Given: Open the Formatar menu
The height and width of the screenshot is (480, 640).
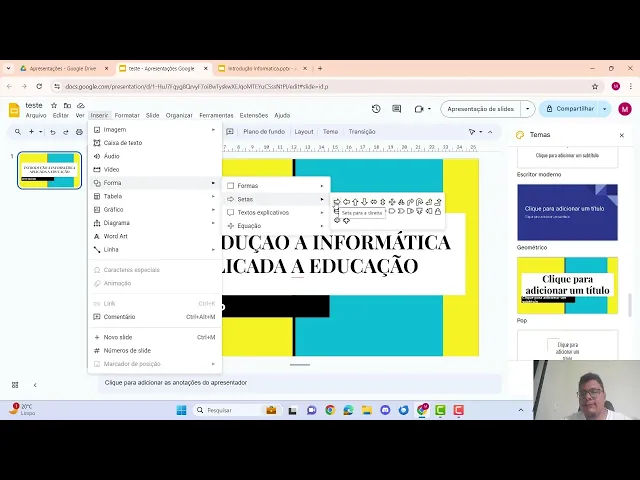Looking at the screenshot, I should 127,116.
